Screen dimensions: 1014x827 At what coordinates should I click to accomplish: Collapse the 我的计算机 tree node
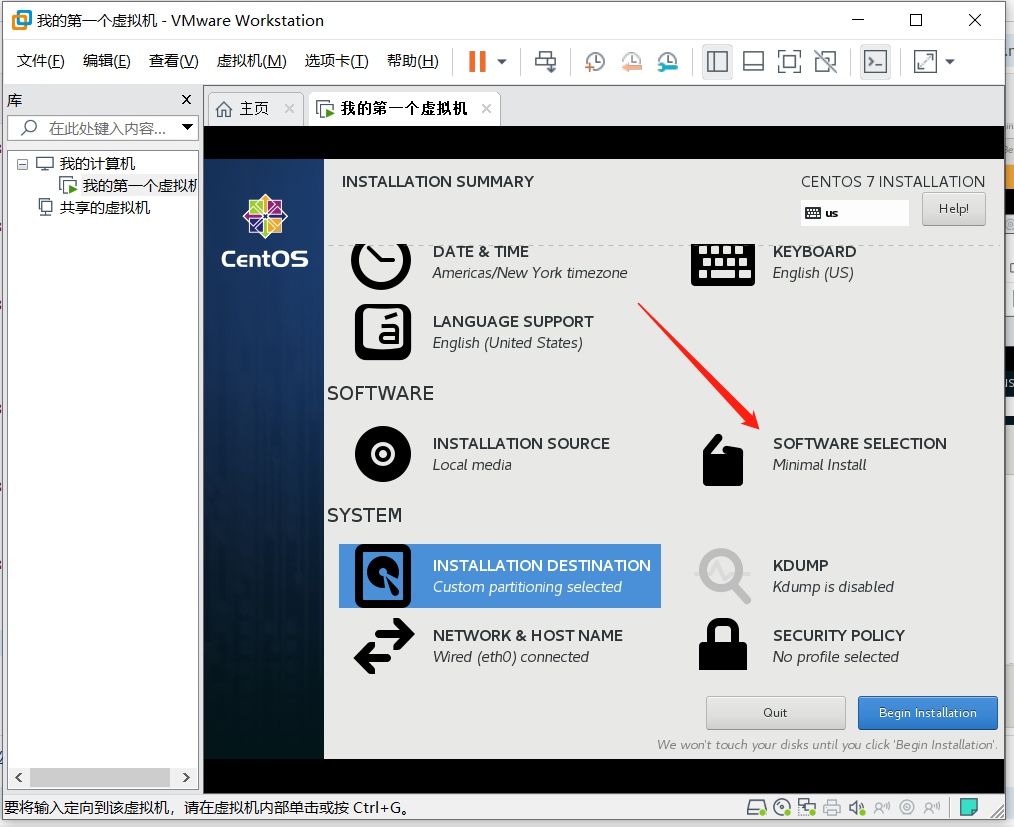point(23,164)
